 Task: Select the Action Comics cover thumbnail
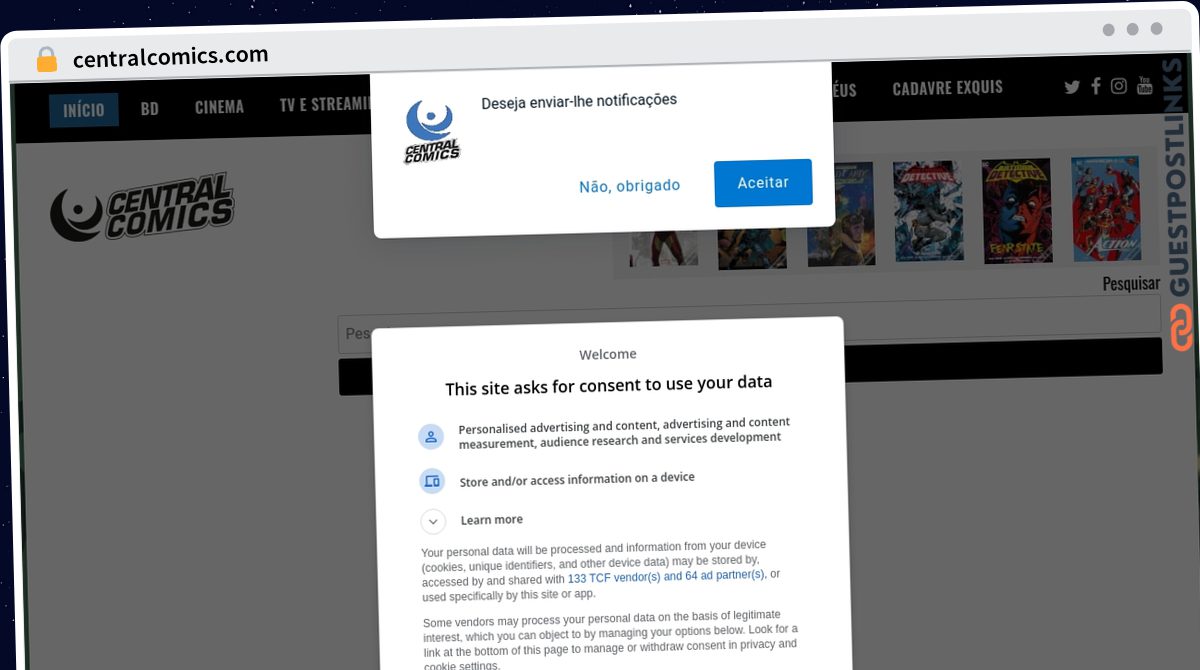1106,208
